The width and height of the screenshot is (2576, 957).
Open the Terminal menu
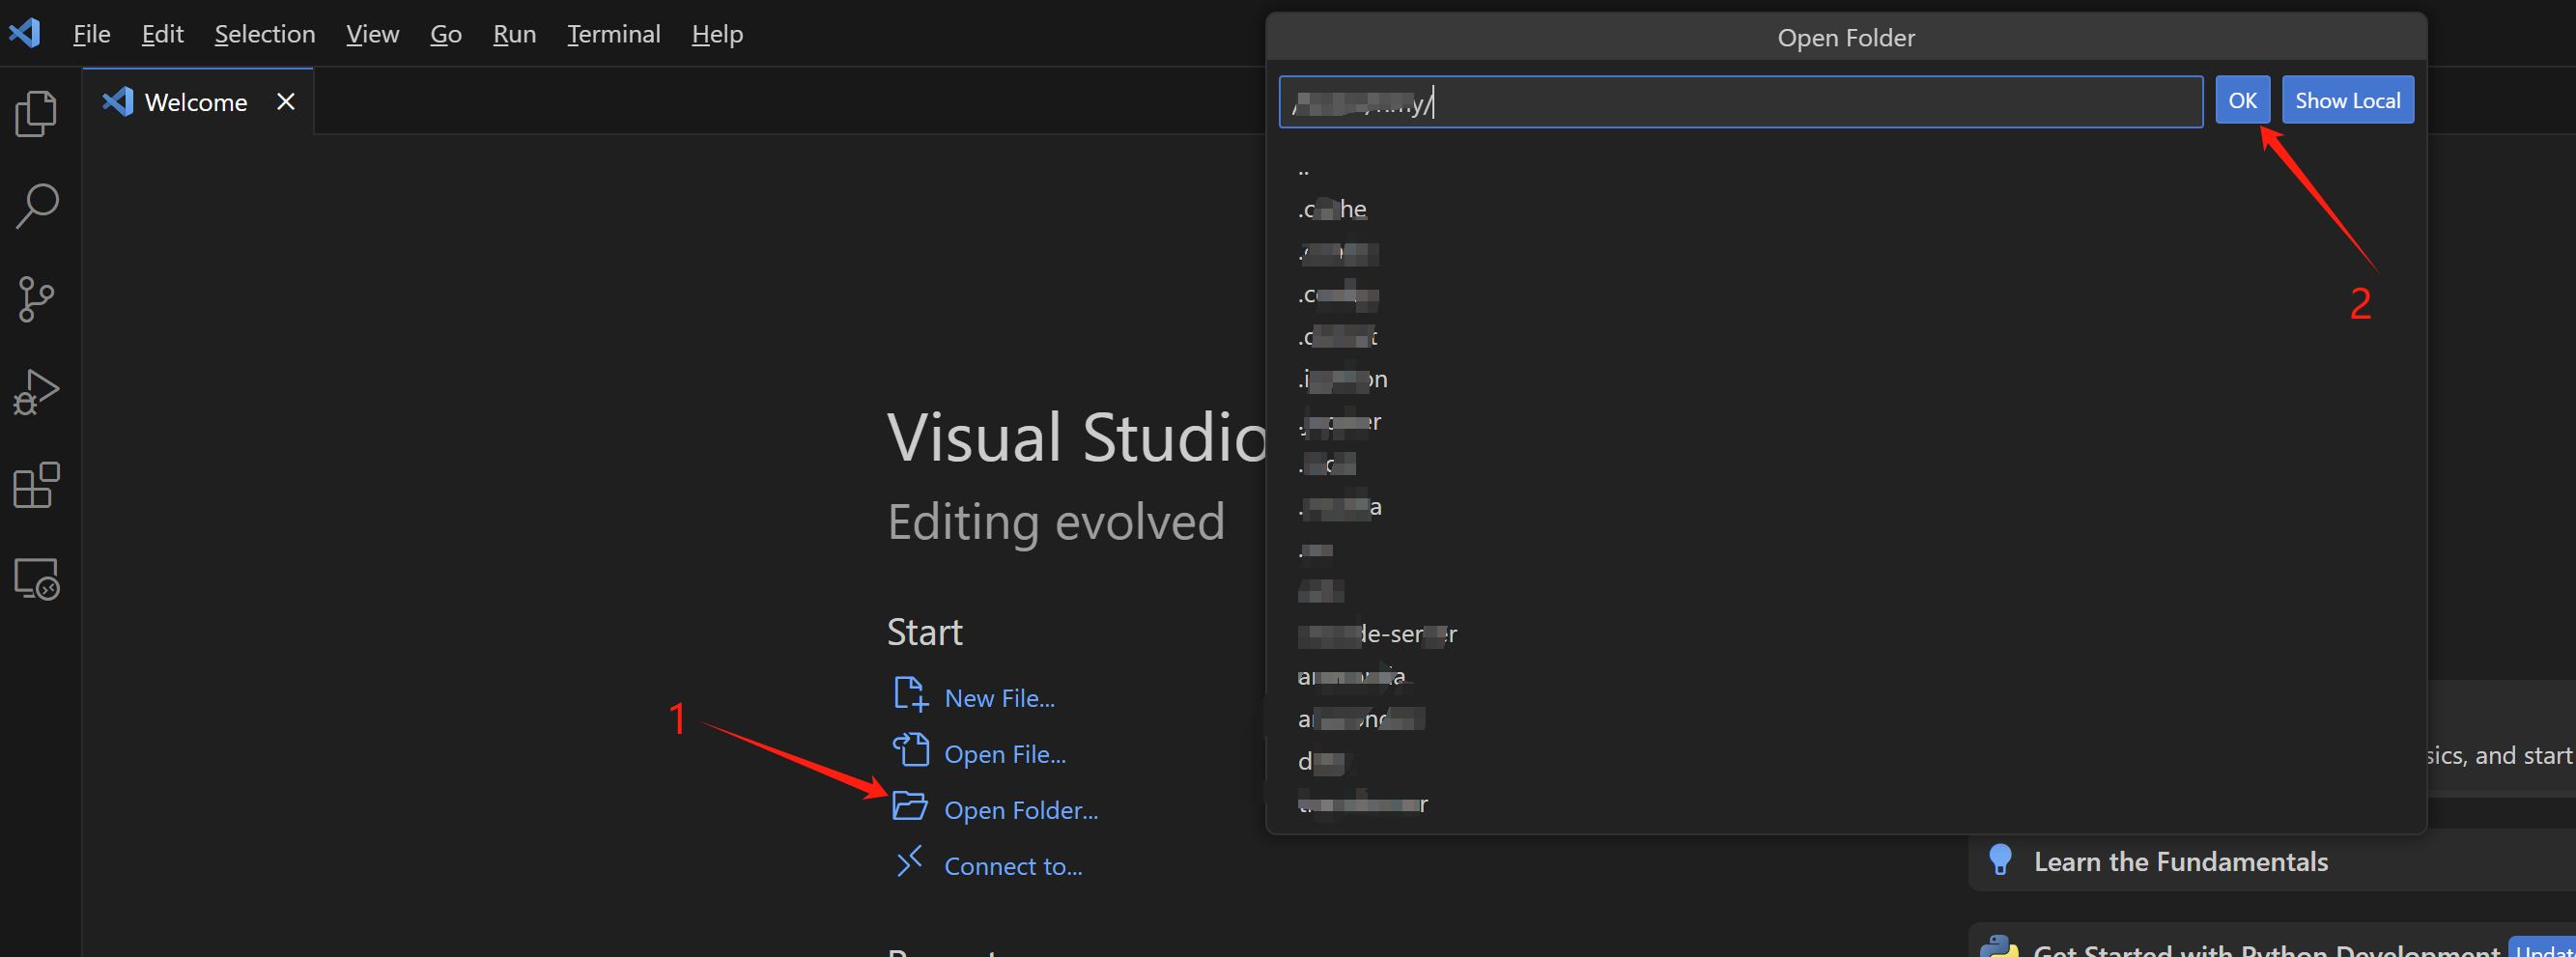613,34
